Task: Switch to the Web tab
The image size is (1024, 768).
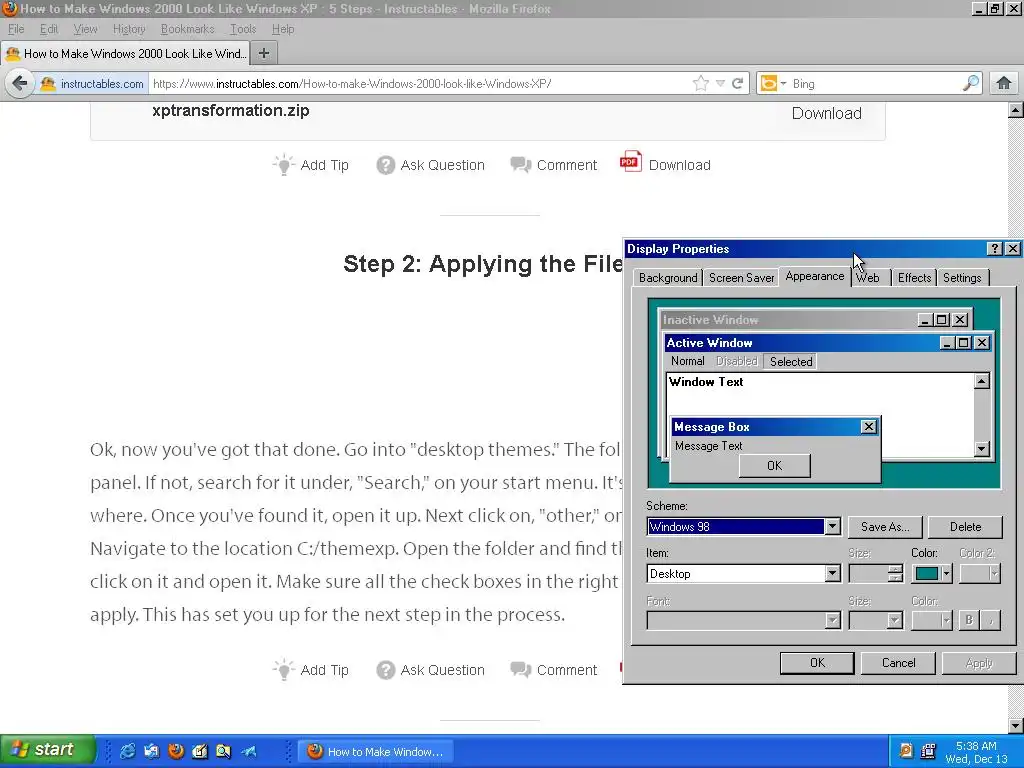Action: point(868,278)
